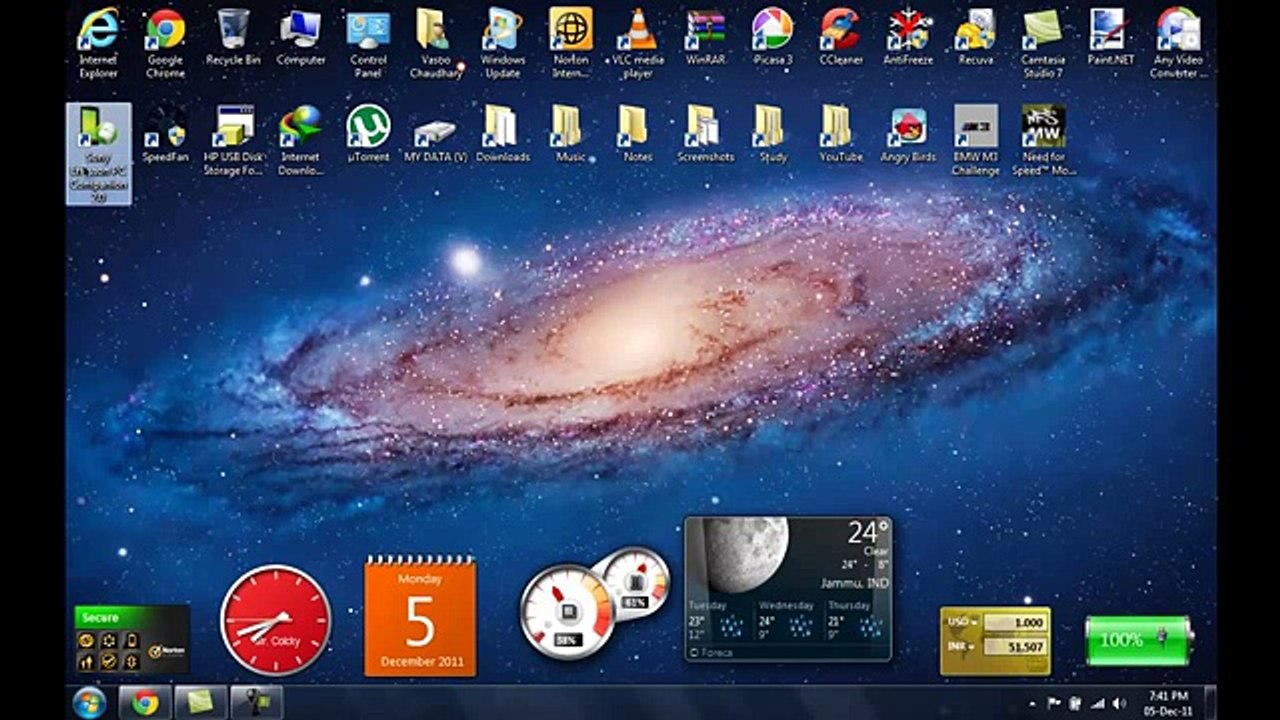This screenshot has height=720, width=1280.
Task: Click the INR amount field 51.507
Action: [x=1014, y=646]
